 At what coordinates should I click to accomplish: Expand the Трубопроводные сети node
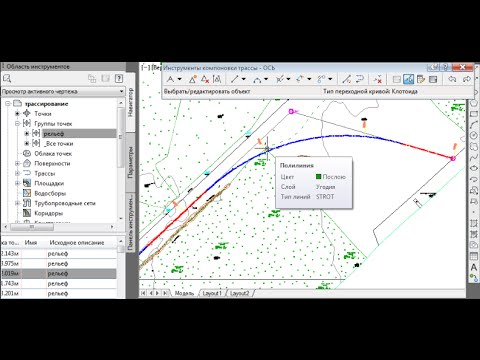pyautogui.click(x=17, y=203)
